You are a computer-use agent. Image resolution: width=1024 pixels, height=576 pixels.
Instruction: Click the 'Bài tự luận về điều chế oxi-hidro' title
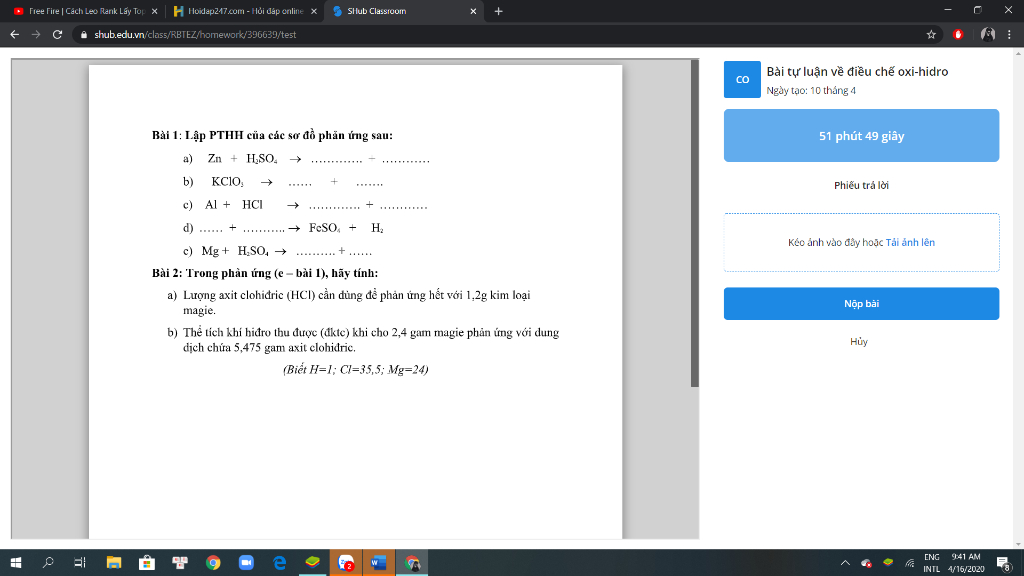point(857,72)
